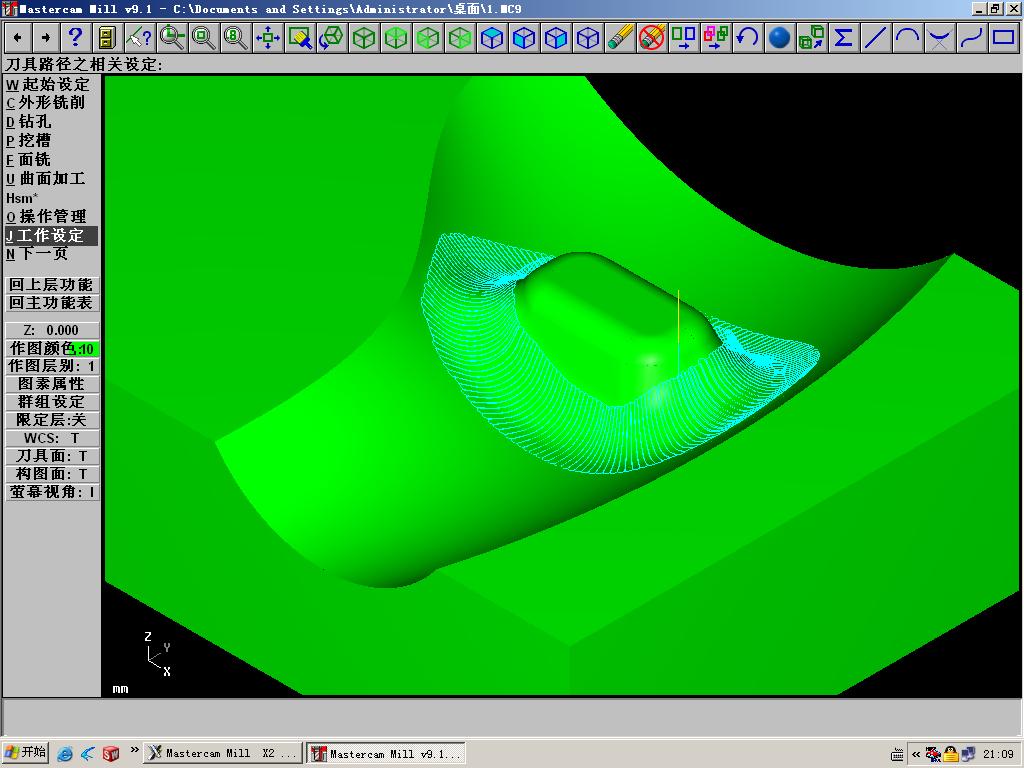Open the WCS: T setting
Screen dimensions: 1024x768
point(52,438)
